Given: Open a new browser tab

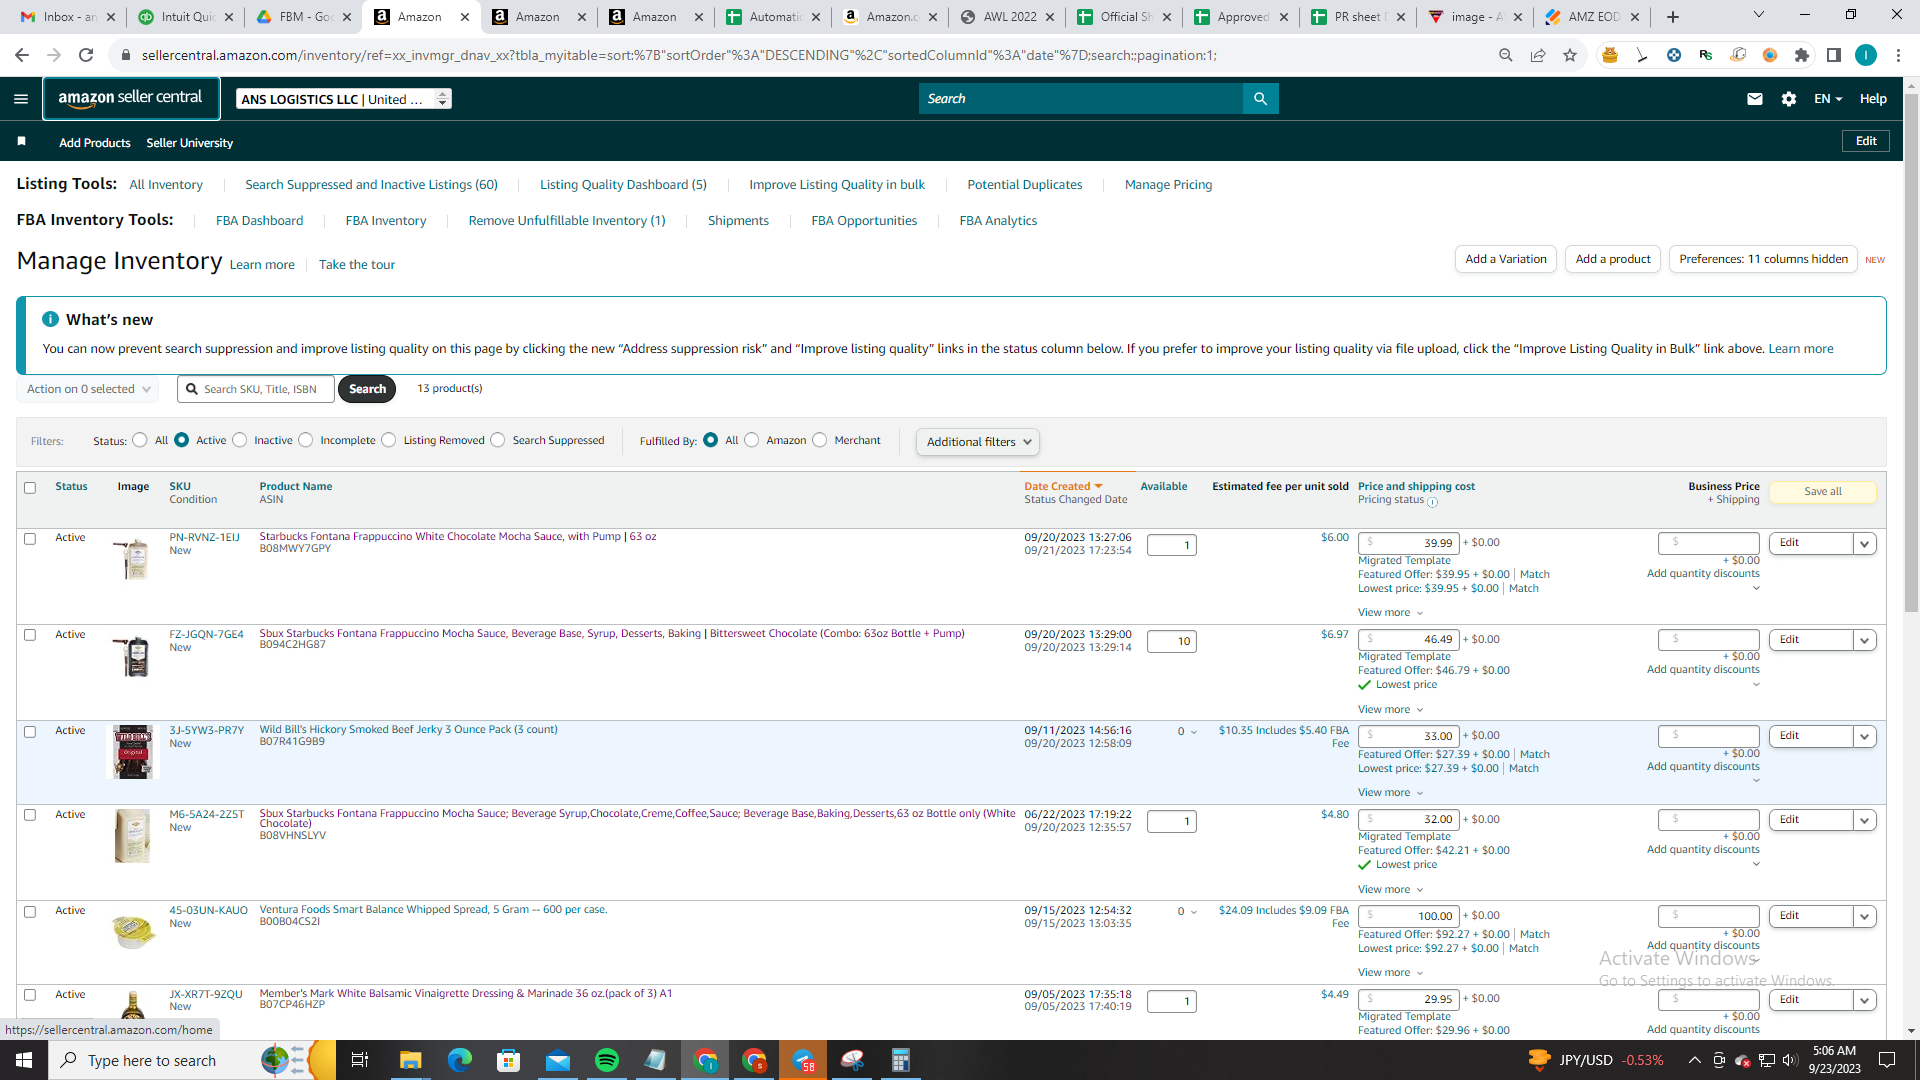Looking at the screenshot, I should (x=1673, y=17).
